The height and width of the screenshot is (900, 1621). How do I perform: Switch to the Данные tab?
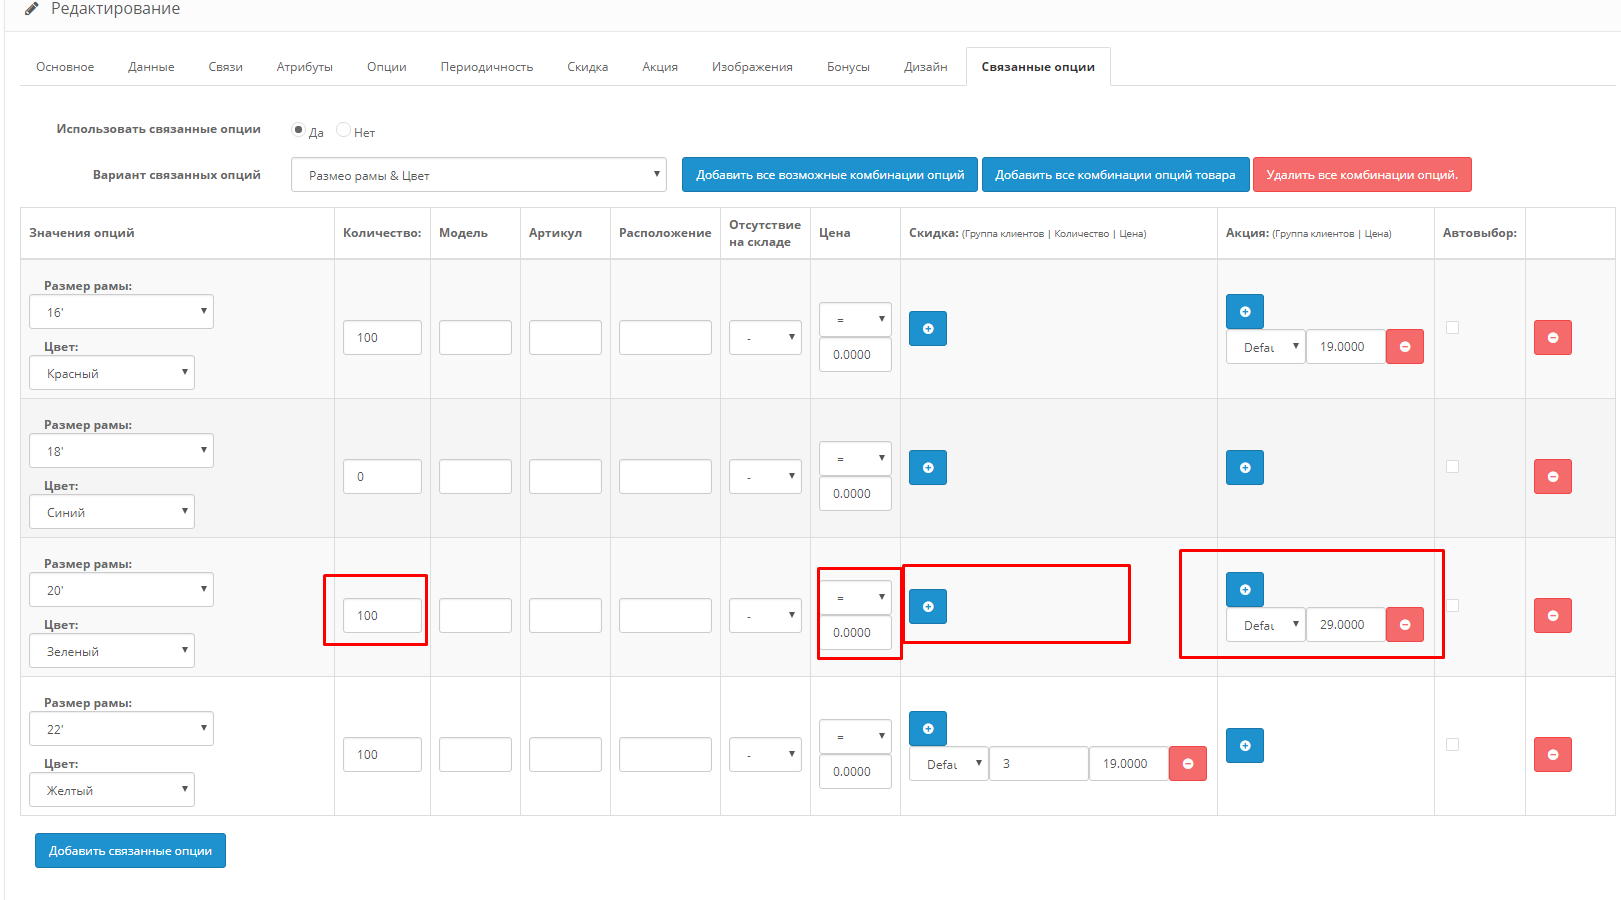tap(151, 67)
